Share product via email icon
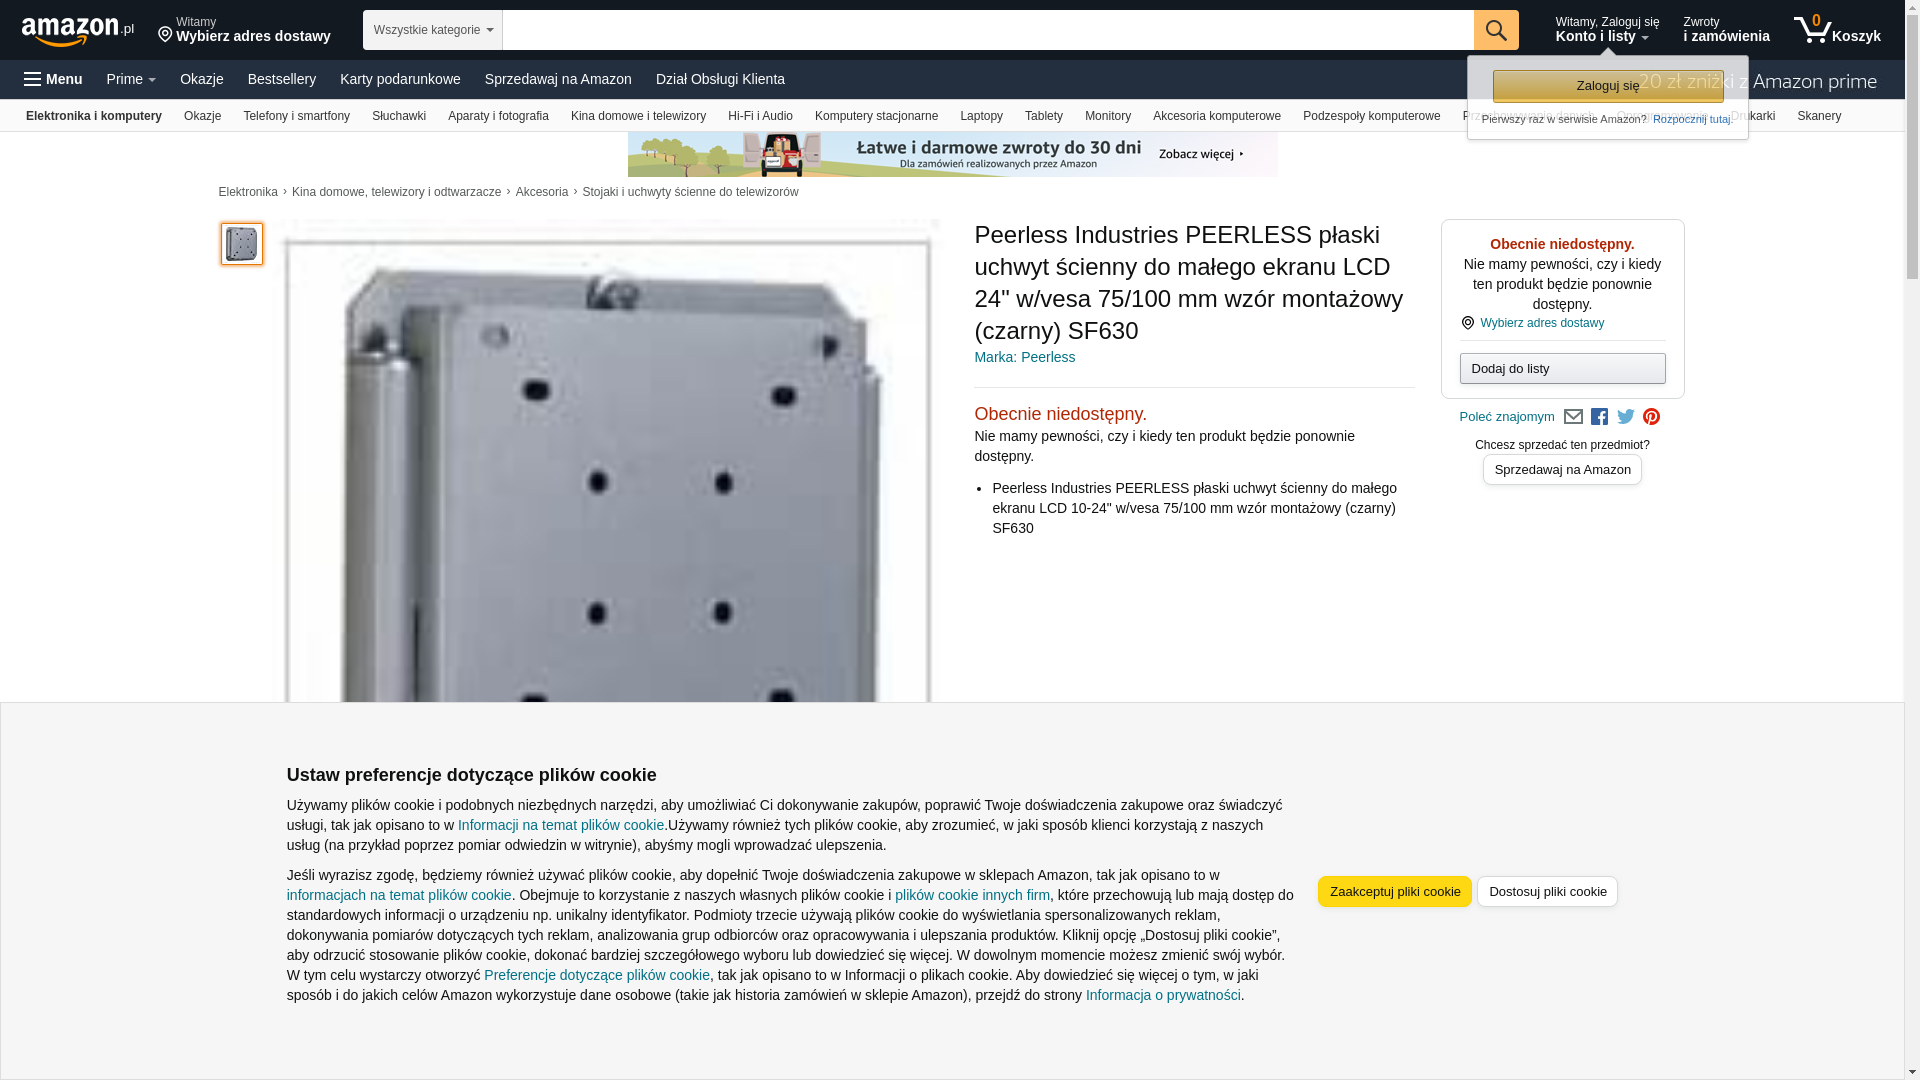1920x1080 pixels. point(1573,417)
